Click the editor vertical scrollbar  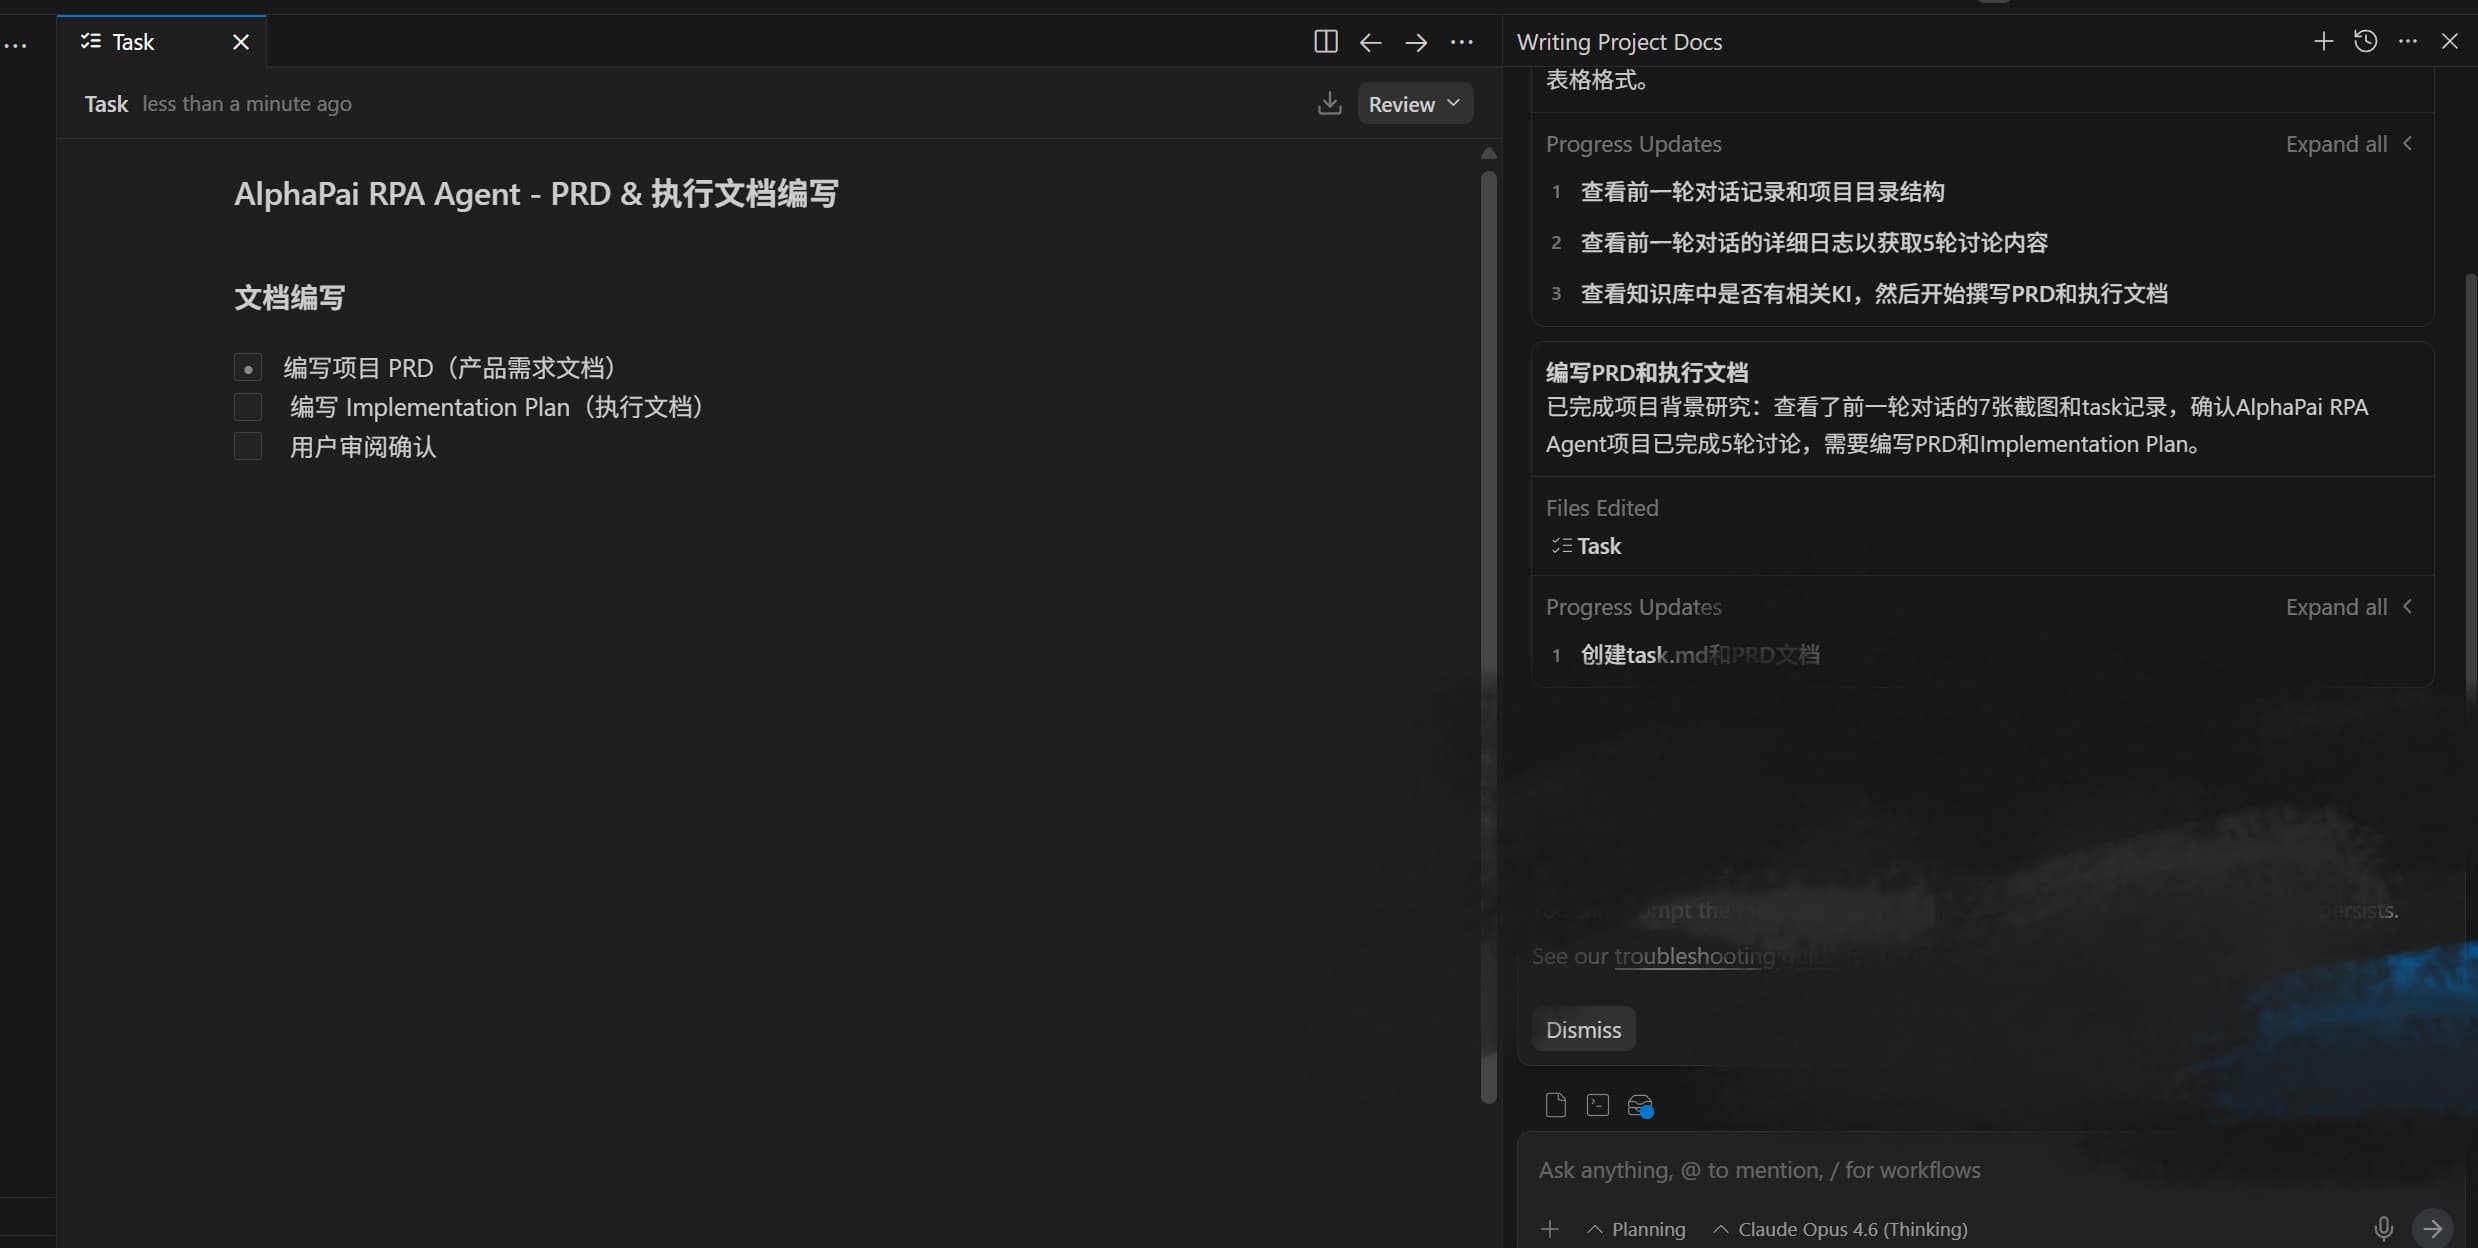click(1488, 636)
